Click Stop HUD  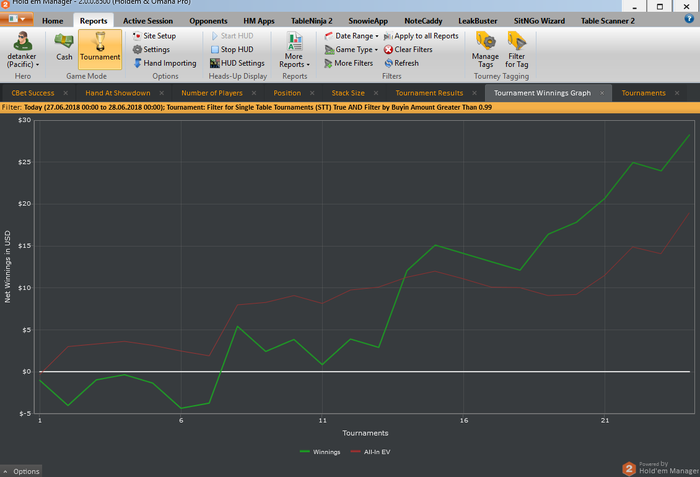coord(232,49)
